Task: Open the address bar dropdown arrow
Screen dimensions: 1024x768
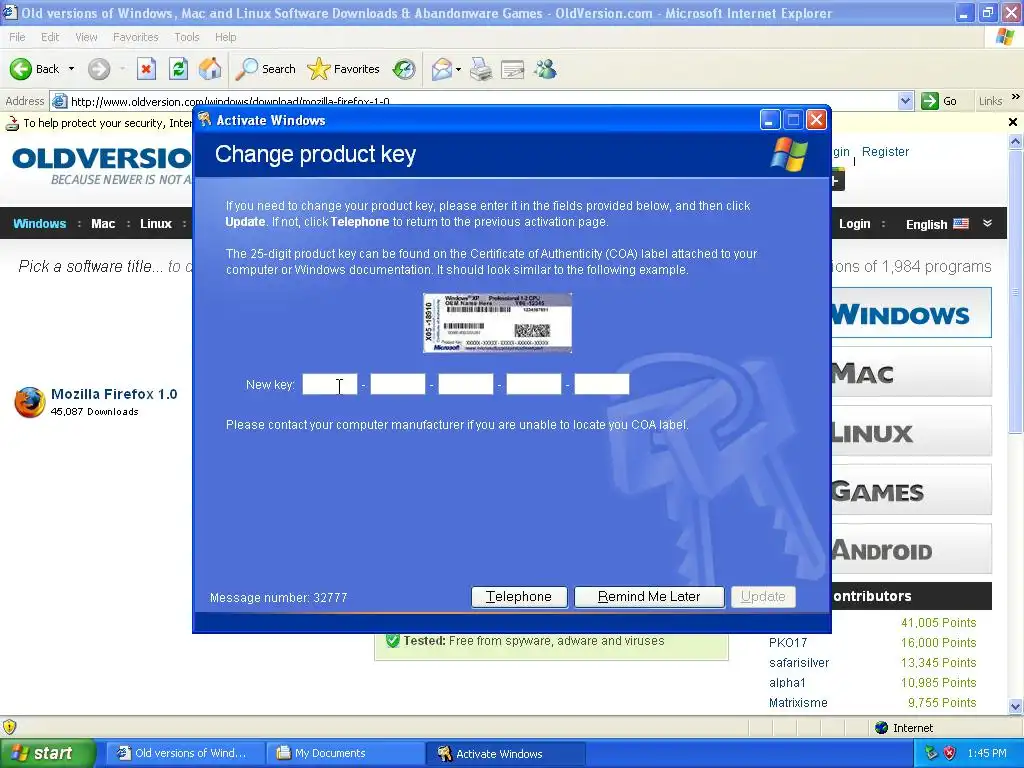Action: coord(905,101)
